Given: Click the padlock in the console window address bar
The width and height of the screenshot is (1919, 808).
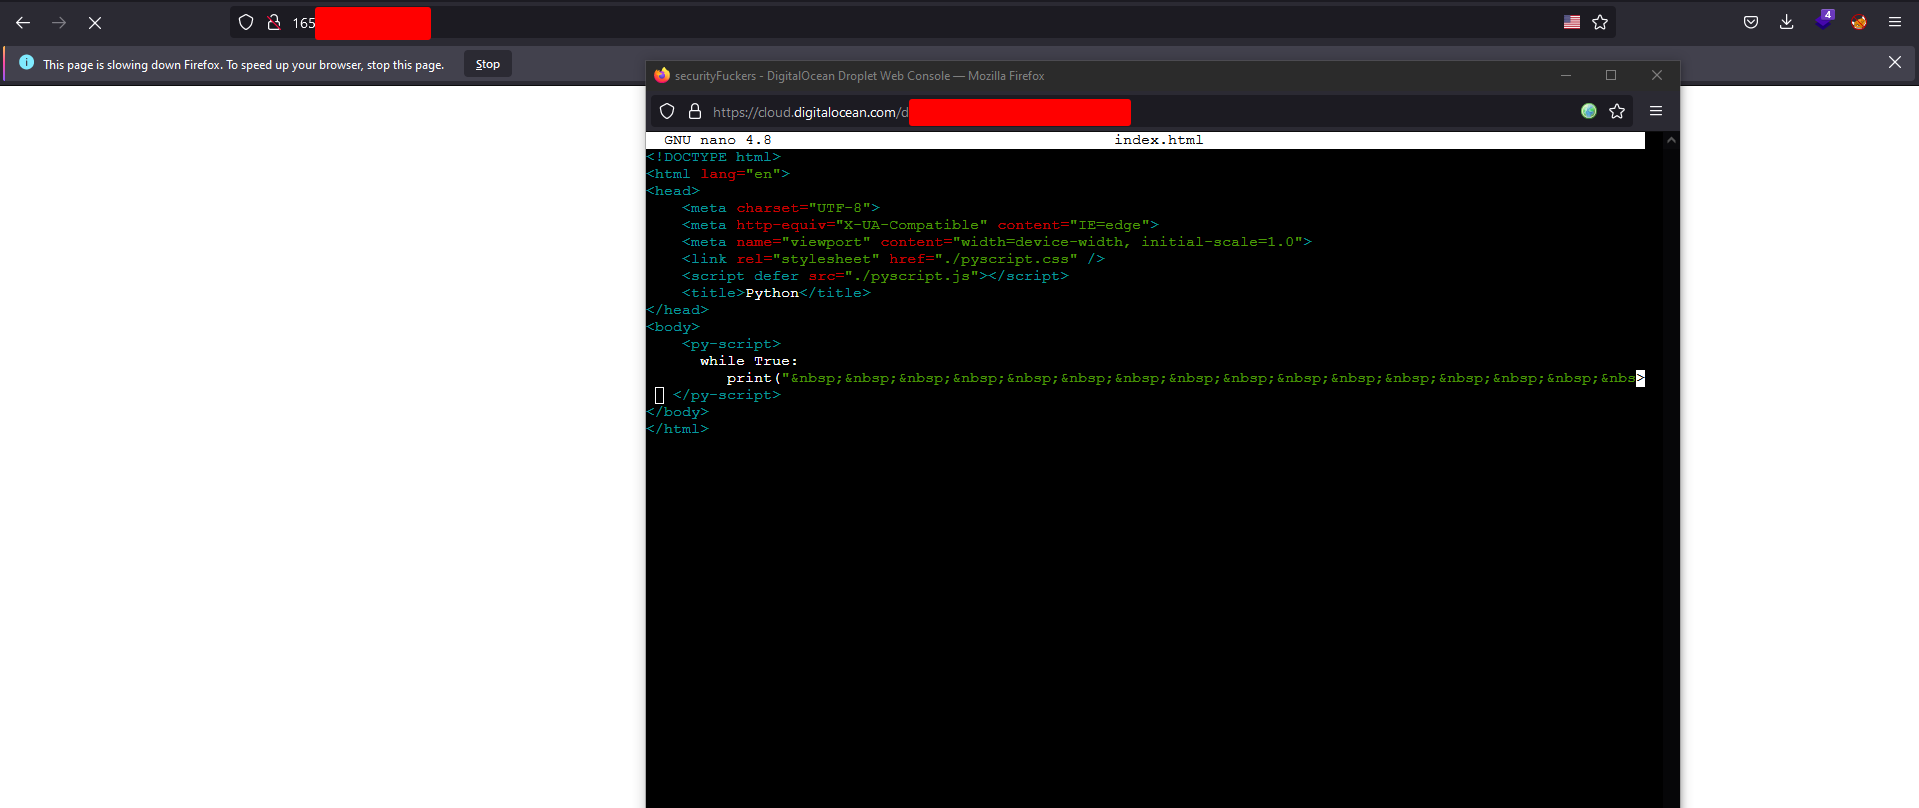Looking at the screenshot, I should tap(695, 111).
